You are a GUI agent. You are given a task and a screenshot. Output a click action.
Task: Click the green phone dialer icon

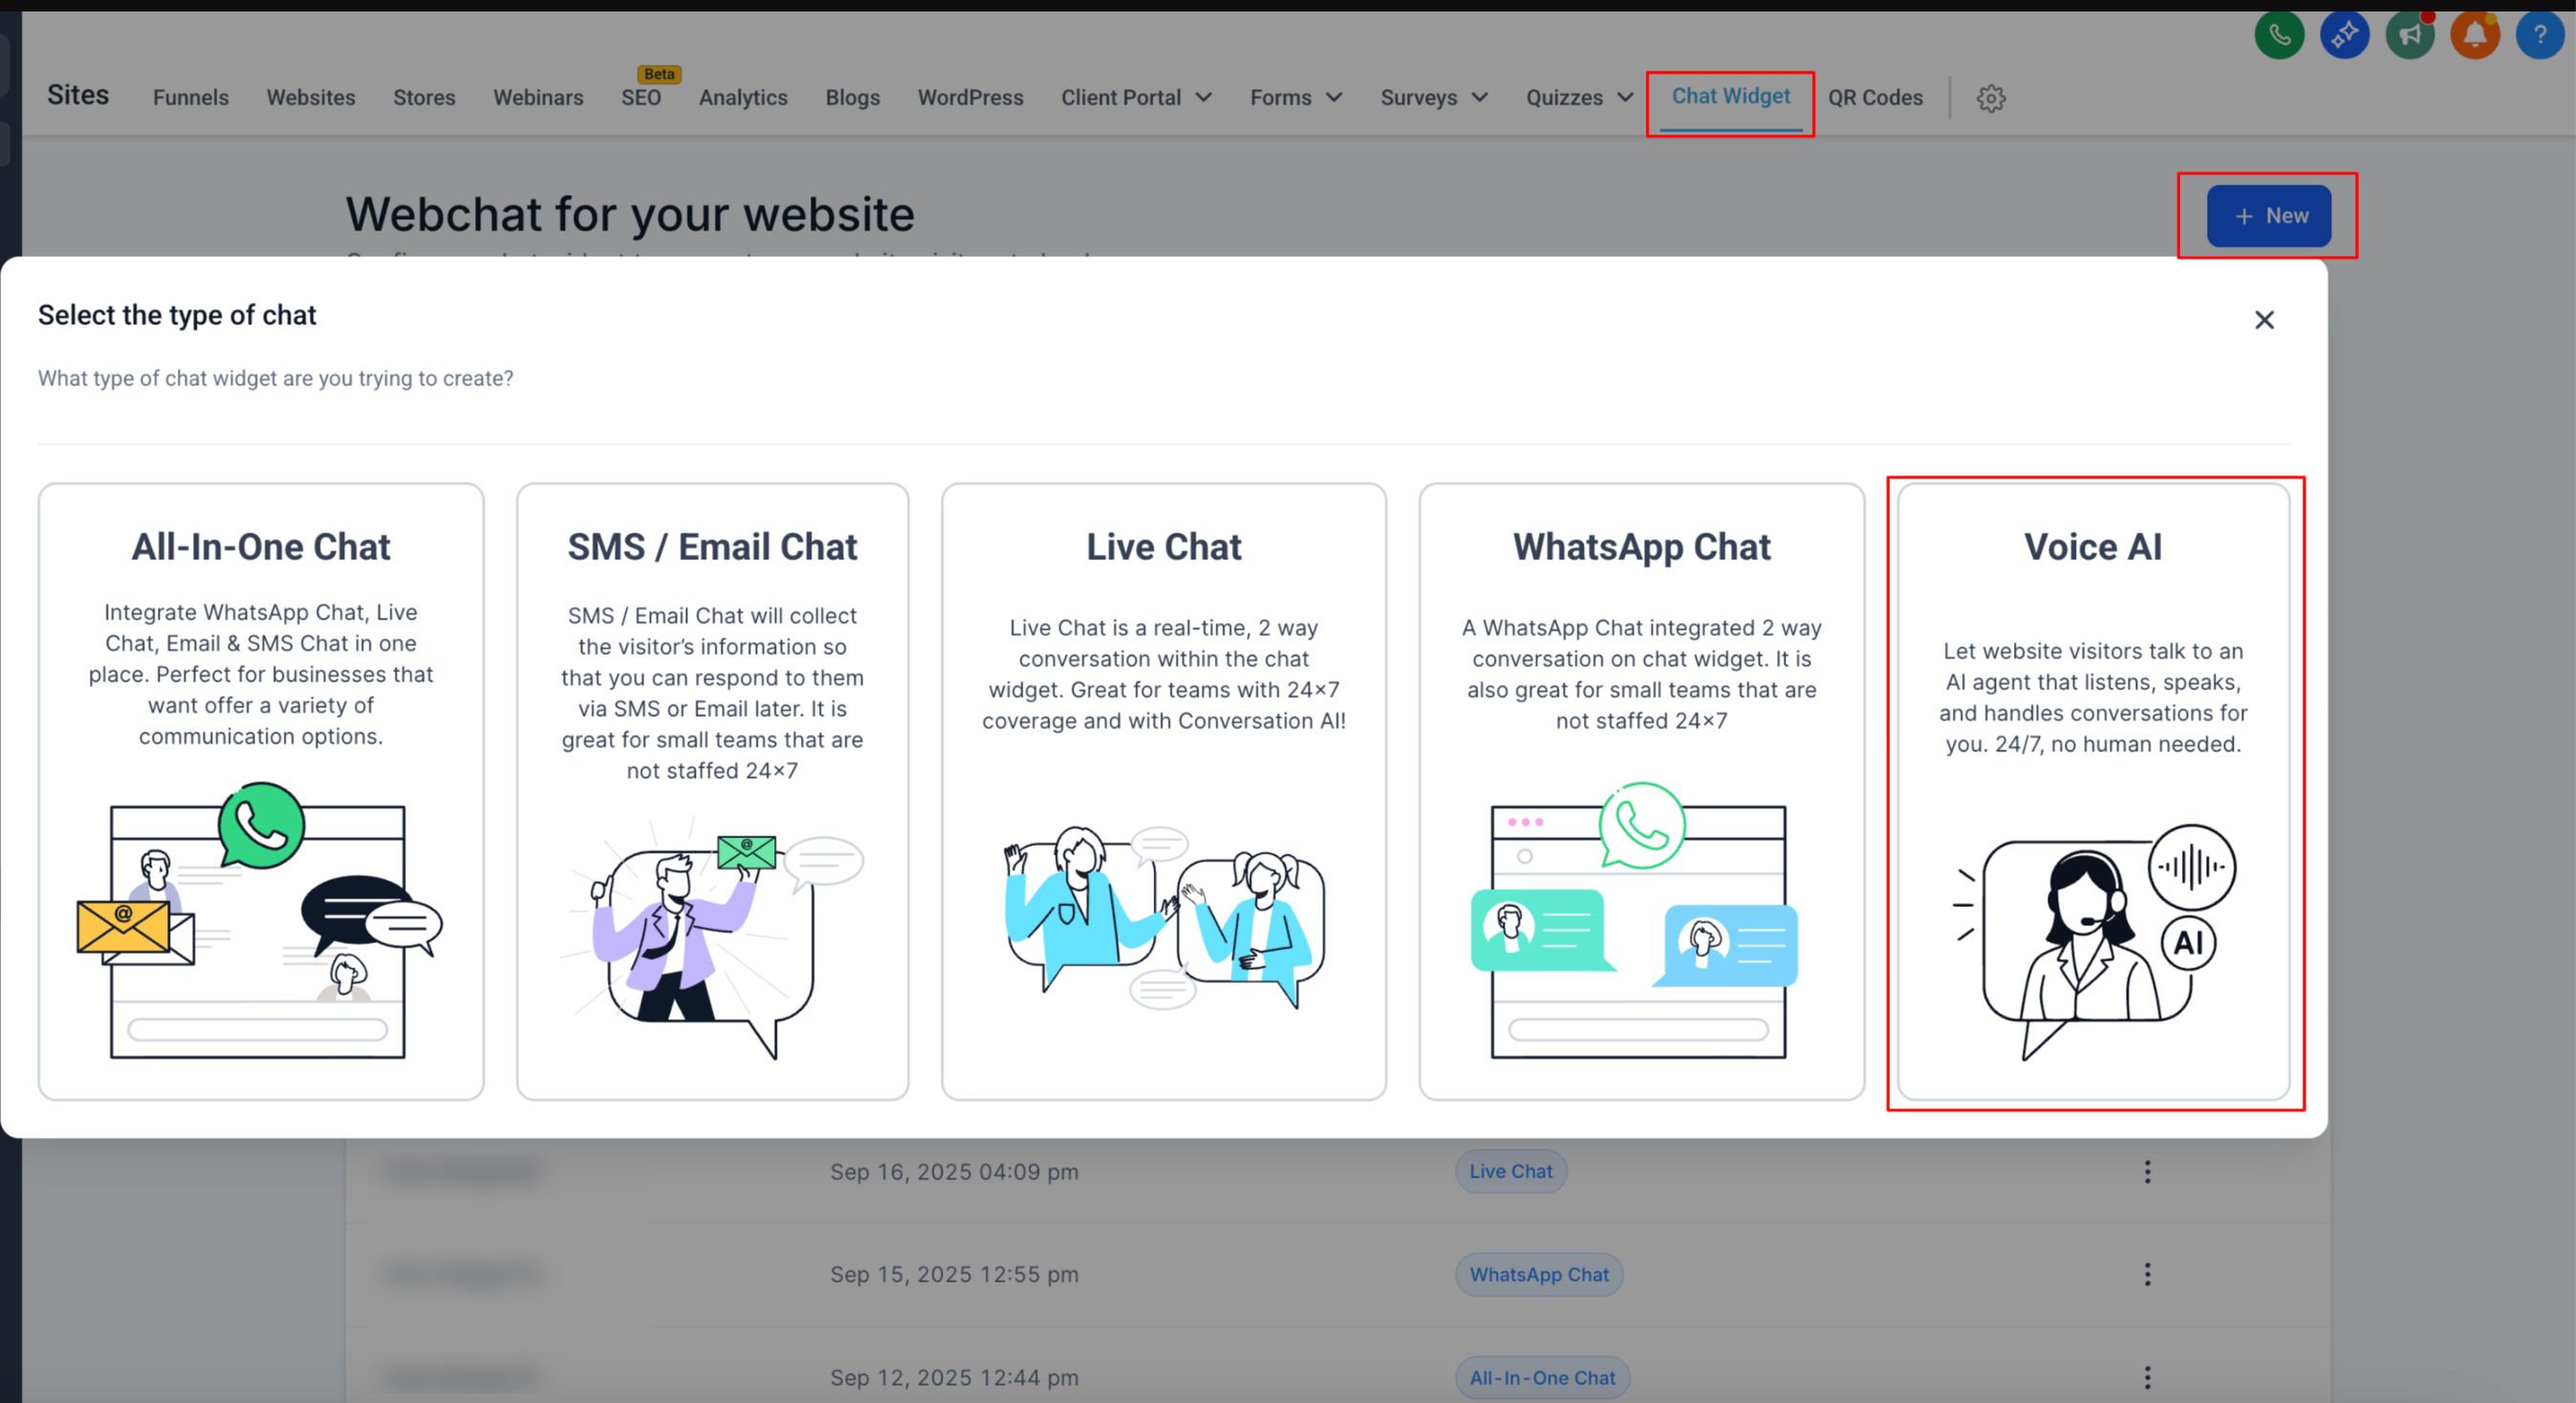pyautogui.click(x=2279, y=35)
